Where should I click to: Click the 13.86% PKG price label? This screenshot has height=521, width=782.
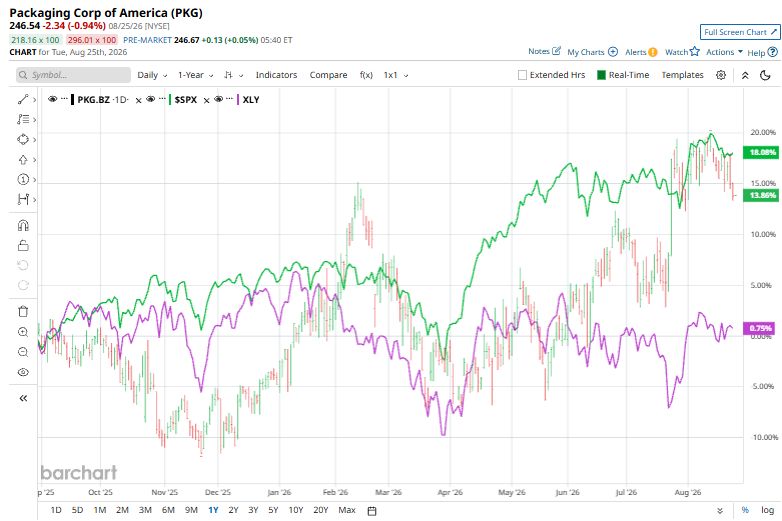[x=761, y=195]
